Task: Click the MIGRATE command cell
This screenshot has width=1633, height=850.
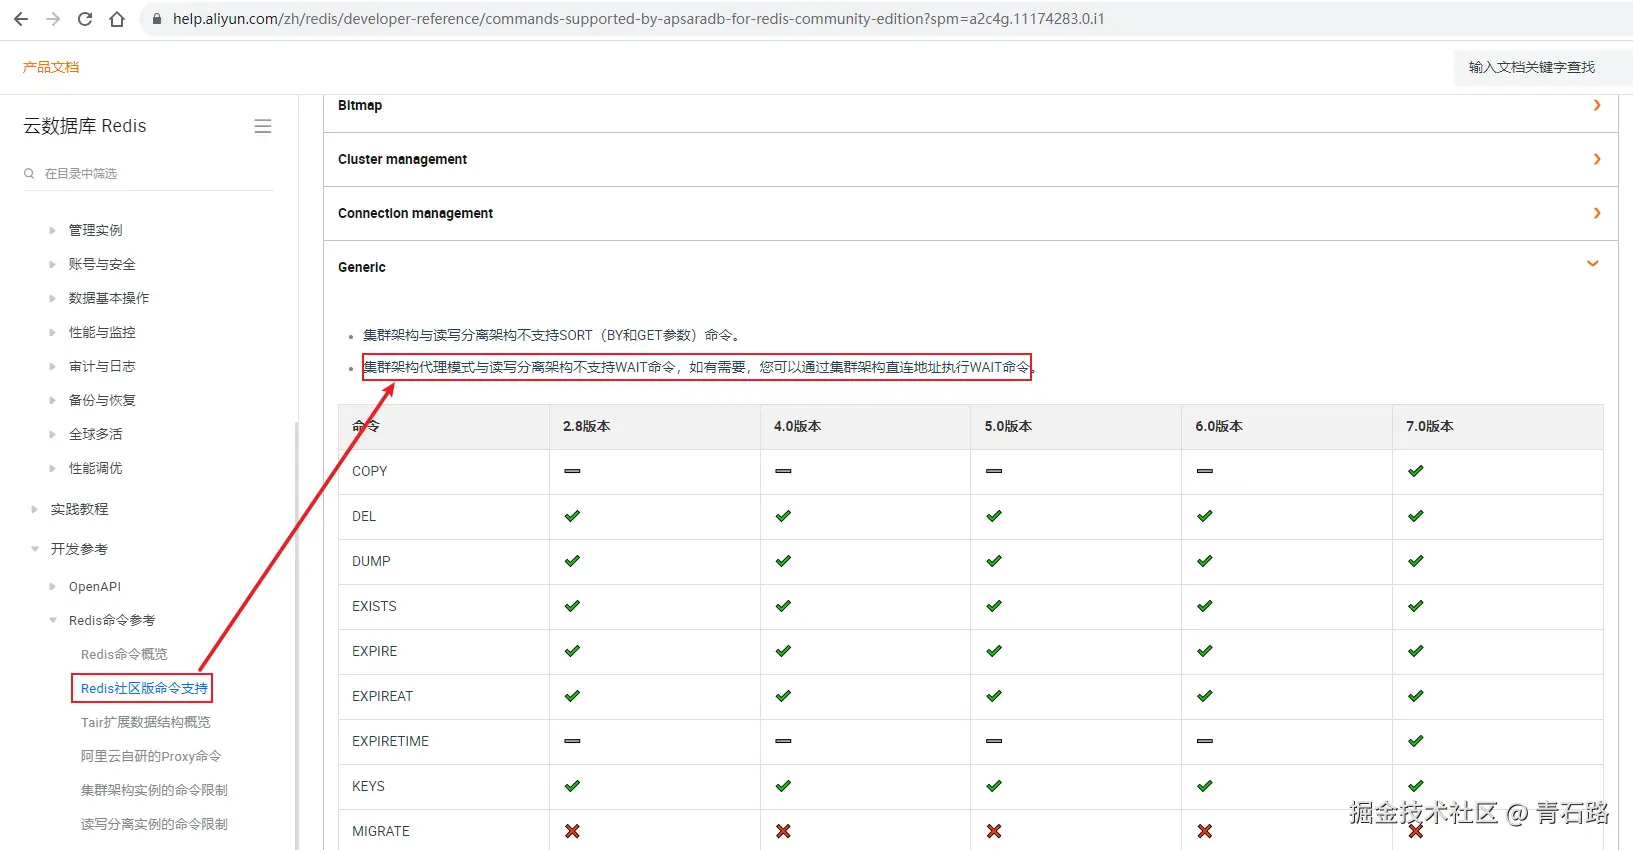Action: tap(444, 831)
